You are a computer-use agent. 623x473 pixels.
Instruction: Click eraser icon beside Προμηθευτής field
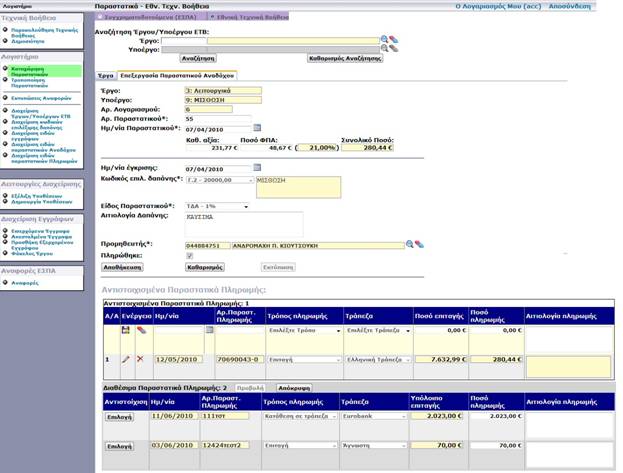(x=421, y=243)
